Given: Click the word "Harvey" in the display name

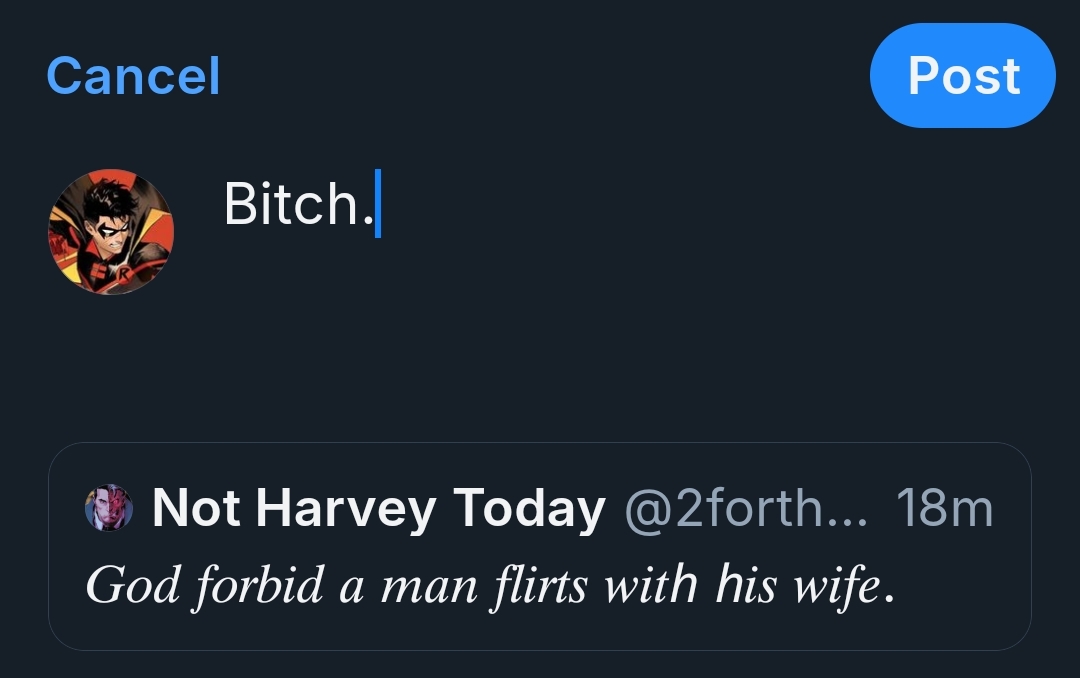Looking at the screenshot, I should click(345, 509).
